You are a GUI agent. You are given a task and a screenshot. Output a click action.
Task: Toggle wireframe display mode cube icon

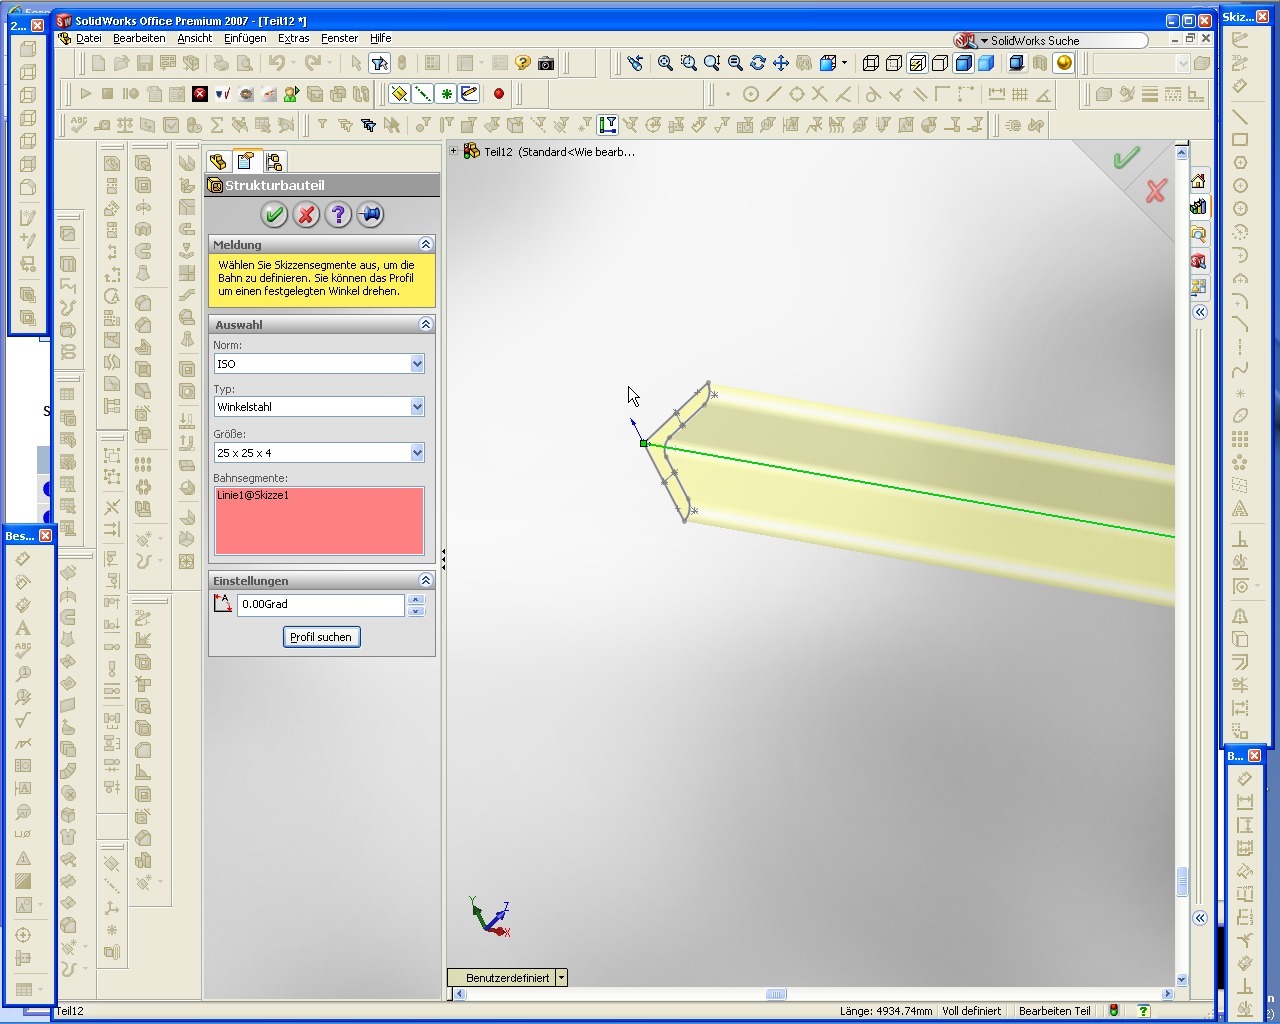(x=871, y=63)
